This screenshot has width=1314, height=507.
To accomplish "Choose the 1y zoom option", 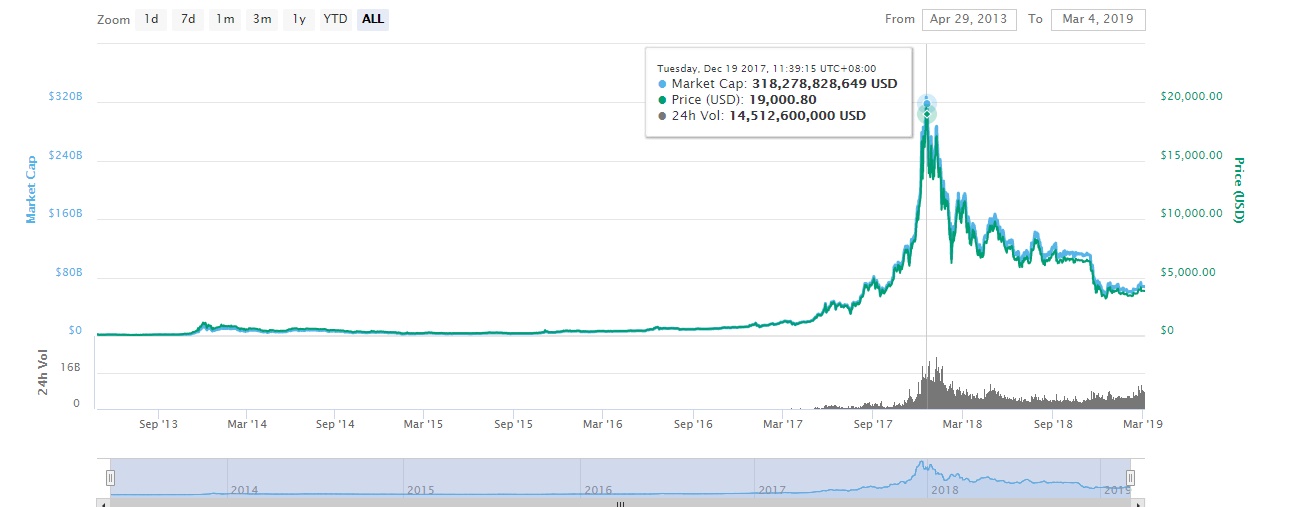I will click(x=298, y=19).
